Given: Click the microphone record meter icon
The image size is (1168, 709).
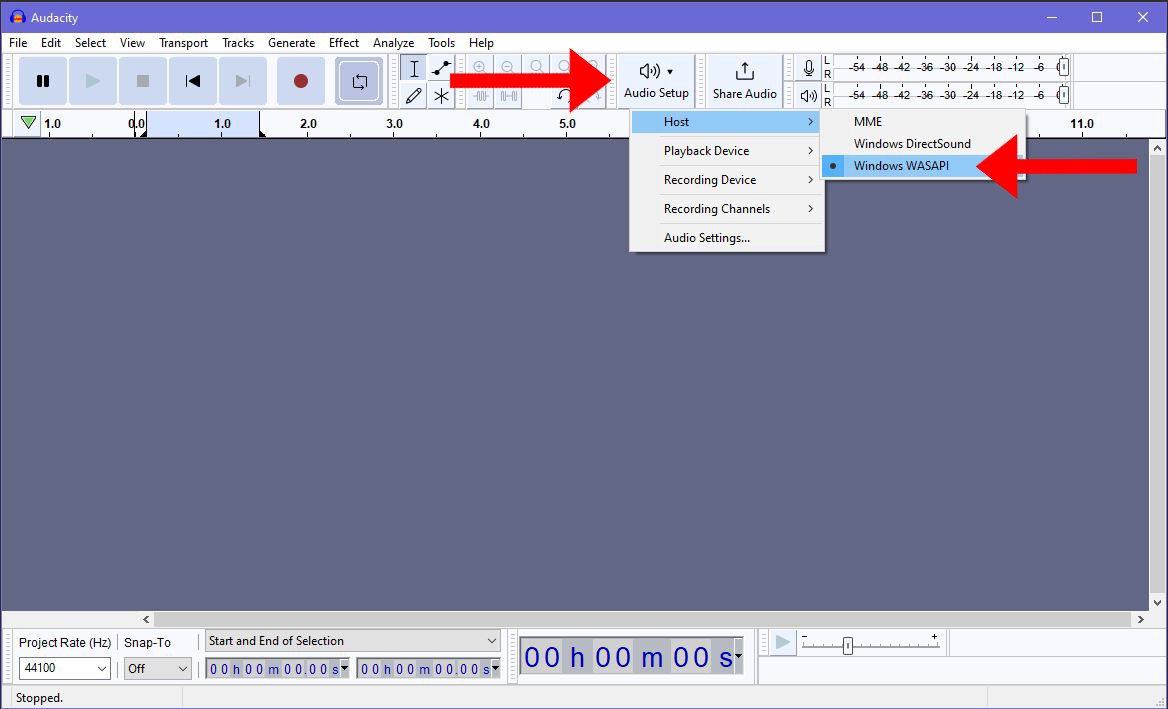Looking at the screenshot, I should click(808, 68).
